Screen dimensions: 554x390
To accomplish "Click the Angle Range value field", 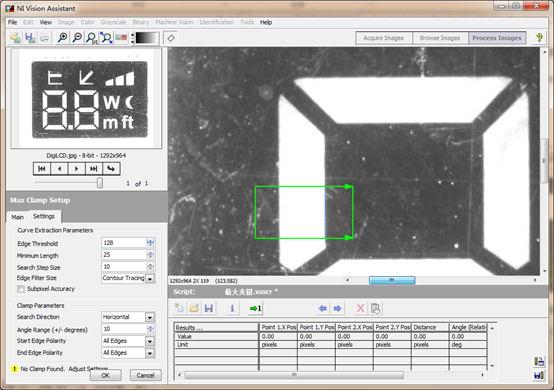I will tap(124, 329).
